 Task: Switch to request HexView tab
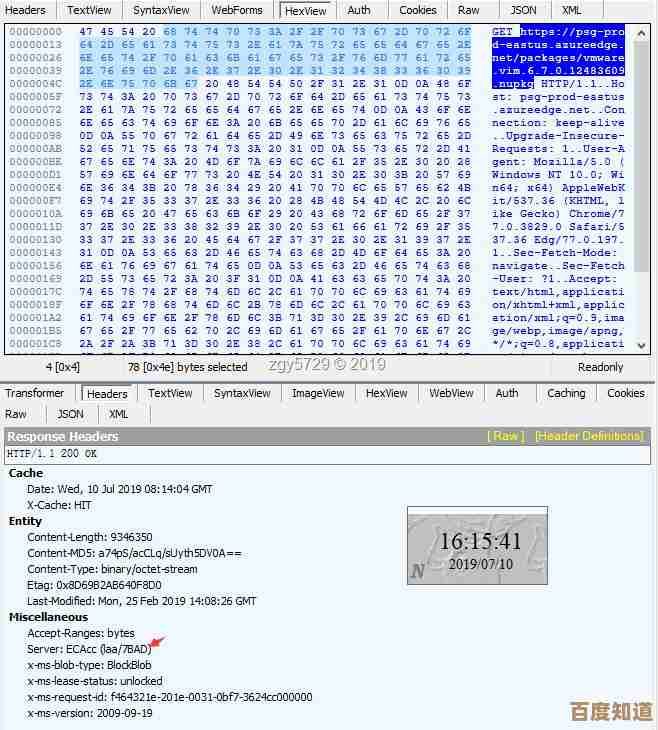[x=305, y=10]
